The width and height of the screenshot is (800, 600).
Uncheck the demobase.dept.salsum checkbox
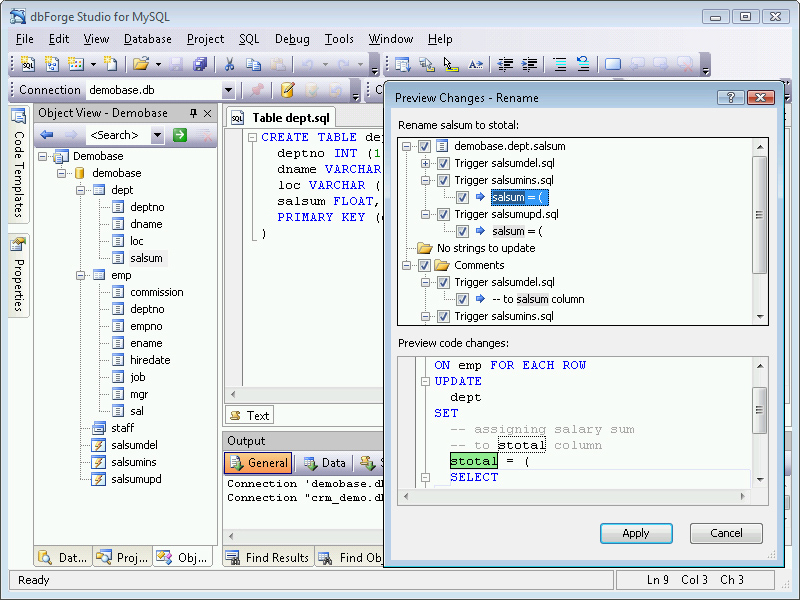[x=424, y=147]
